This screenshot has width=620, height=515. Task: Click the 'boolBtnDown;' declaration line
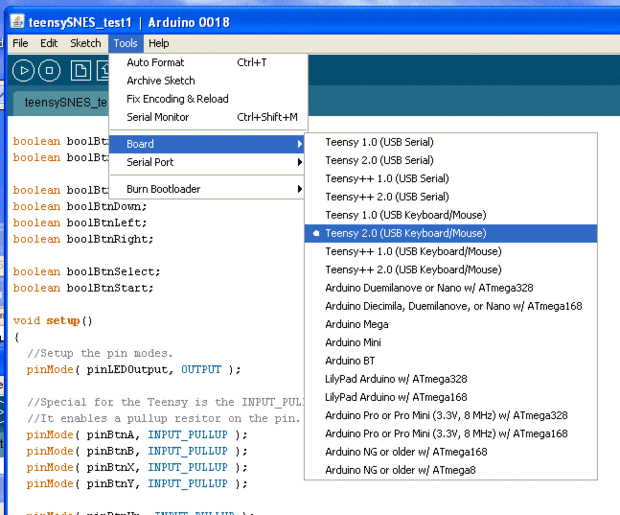pos(80,206)
